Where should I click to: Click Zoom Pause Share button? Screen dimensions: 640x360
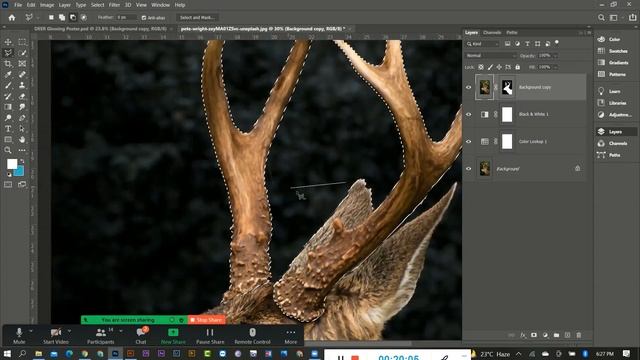click(210, 336)
